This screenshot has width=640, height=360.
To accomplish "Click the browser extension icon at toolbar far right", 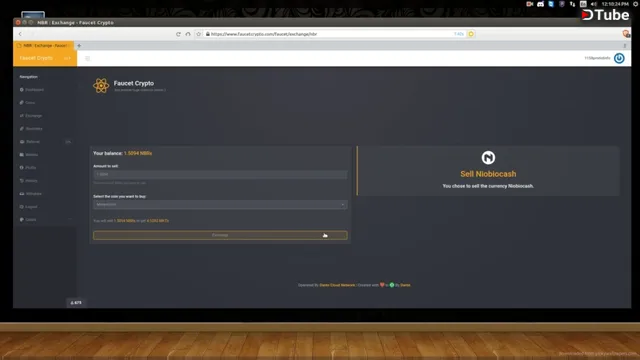I will [x=626, y=34].
